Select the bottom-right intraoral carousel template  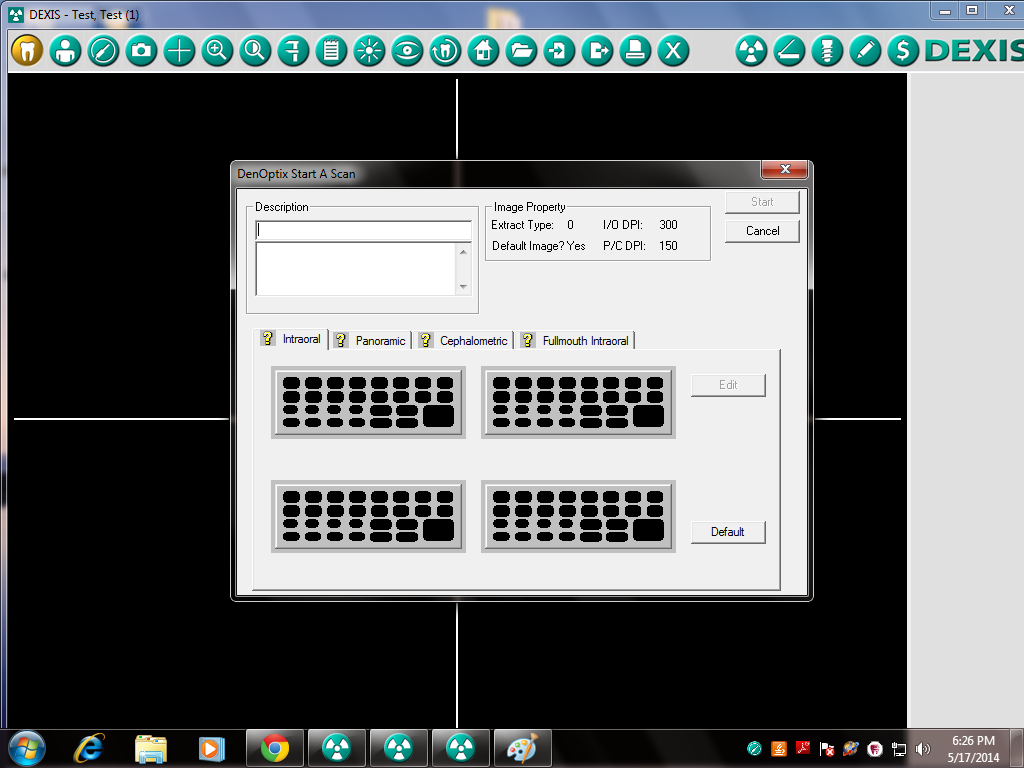pyautogui.click(x=578, y=517)
